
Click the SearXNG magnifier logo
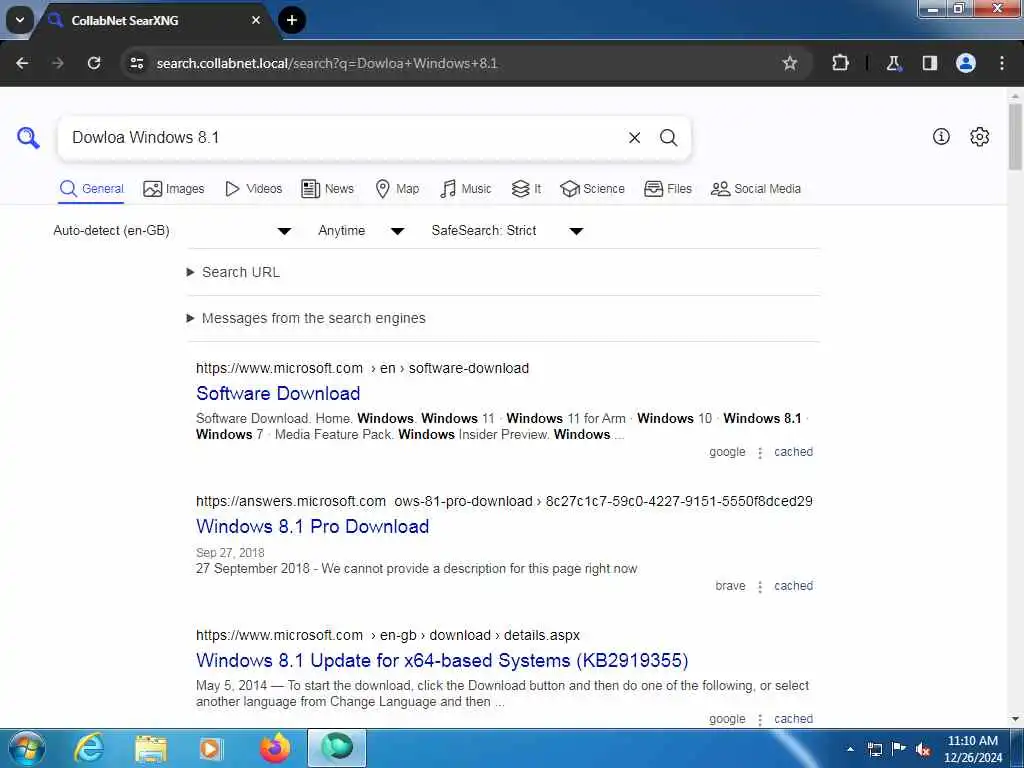[x=28, y=138]
